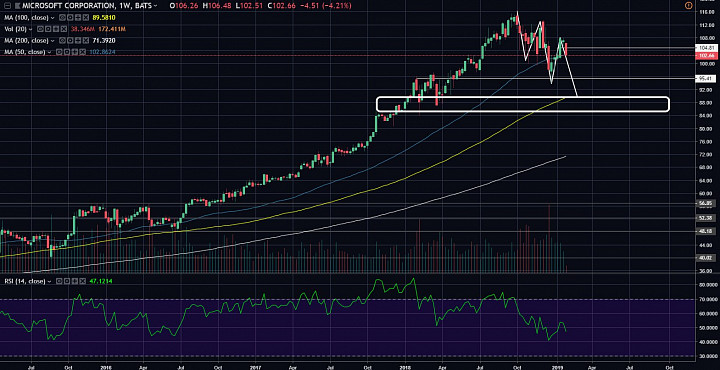Remove the RSI (14, close) indicator
This screenshot has height=370, width=720.
[x=83, y=281]
